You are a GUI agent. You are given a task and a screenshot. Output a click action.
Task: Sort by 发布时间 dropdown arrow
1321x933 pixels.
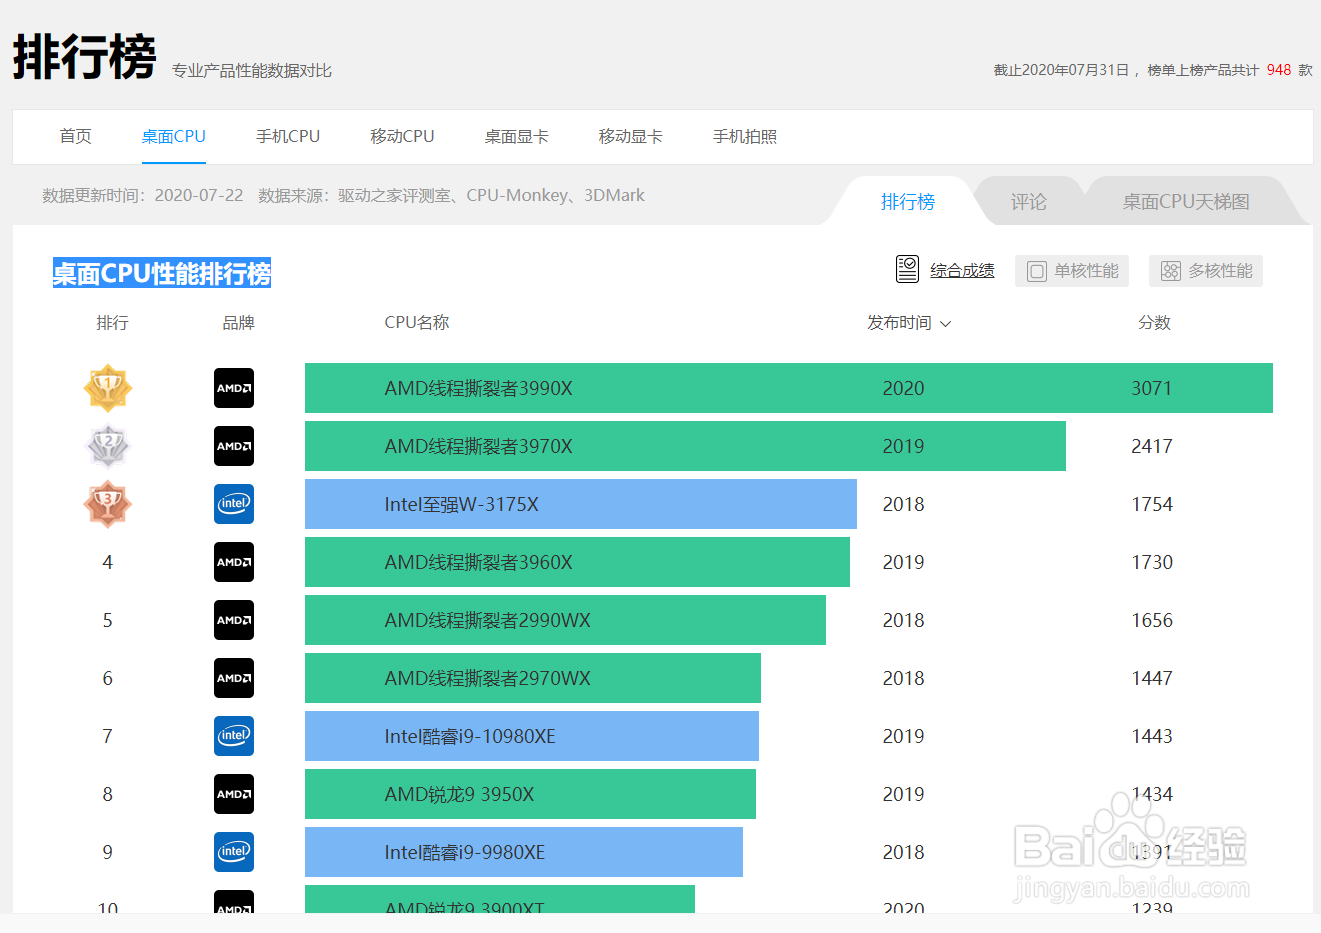click(x=946, y=324)
